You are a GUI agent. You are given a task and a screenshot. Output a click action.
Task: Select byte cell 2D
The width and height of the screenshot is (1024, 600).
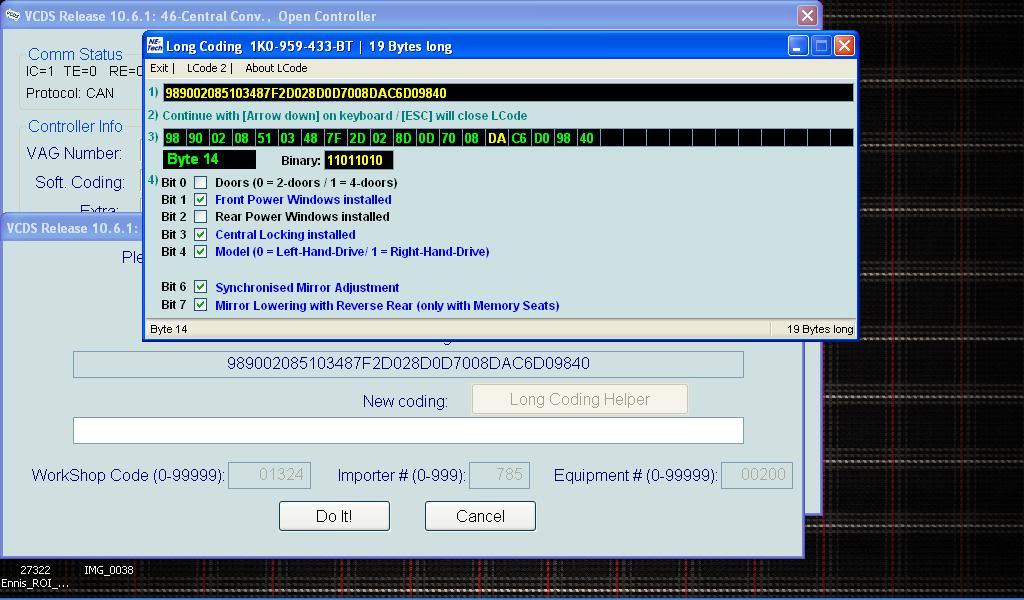(x=357, y=138)
